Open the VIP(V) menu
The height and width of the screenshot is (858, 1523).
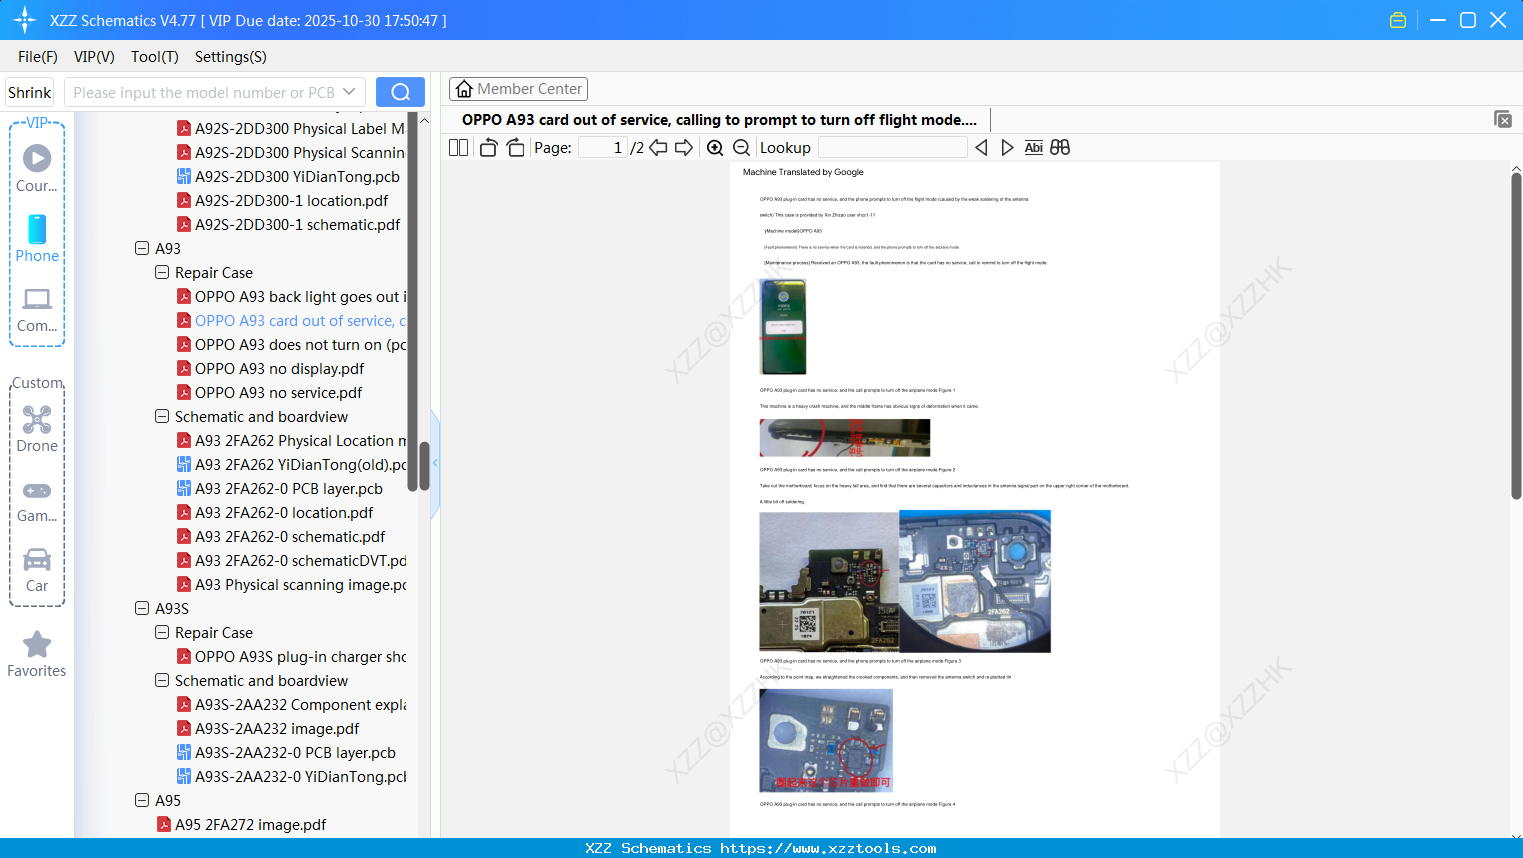point(94,57)
